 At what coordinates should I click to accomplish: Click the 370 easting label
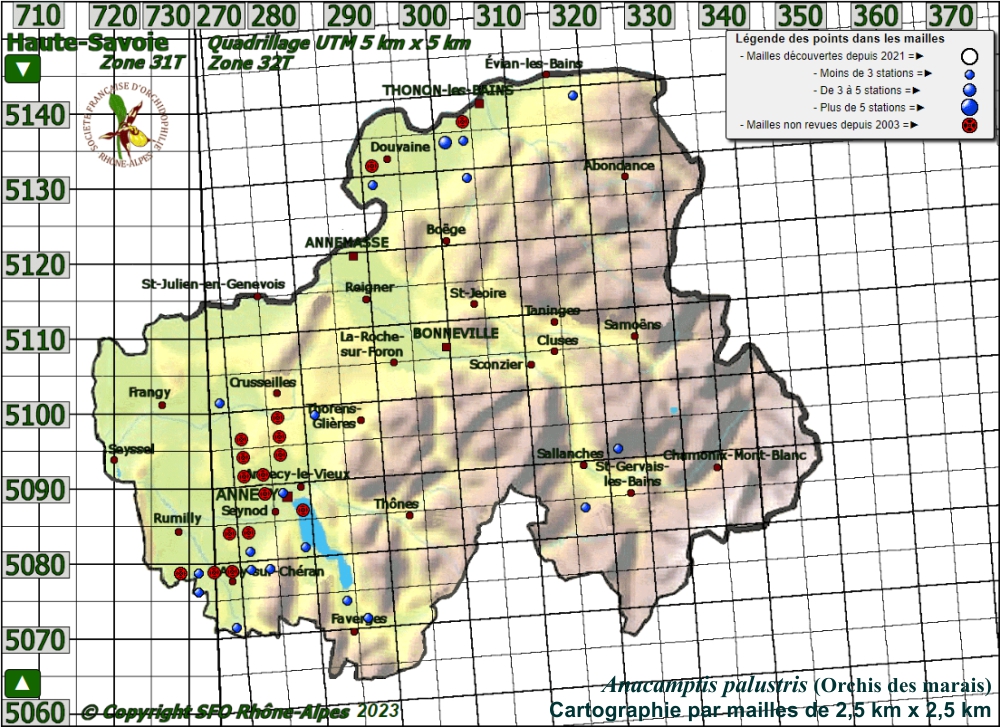click(x=950, y=16)
